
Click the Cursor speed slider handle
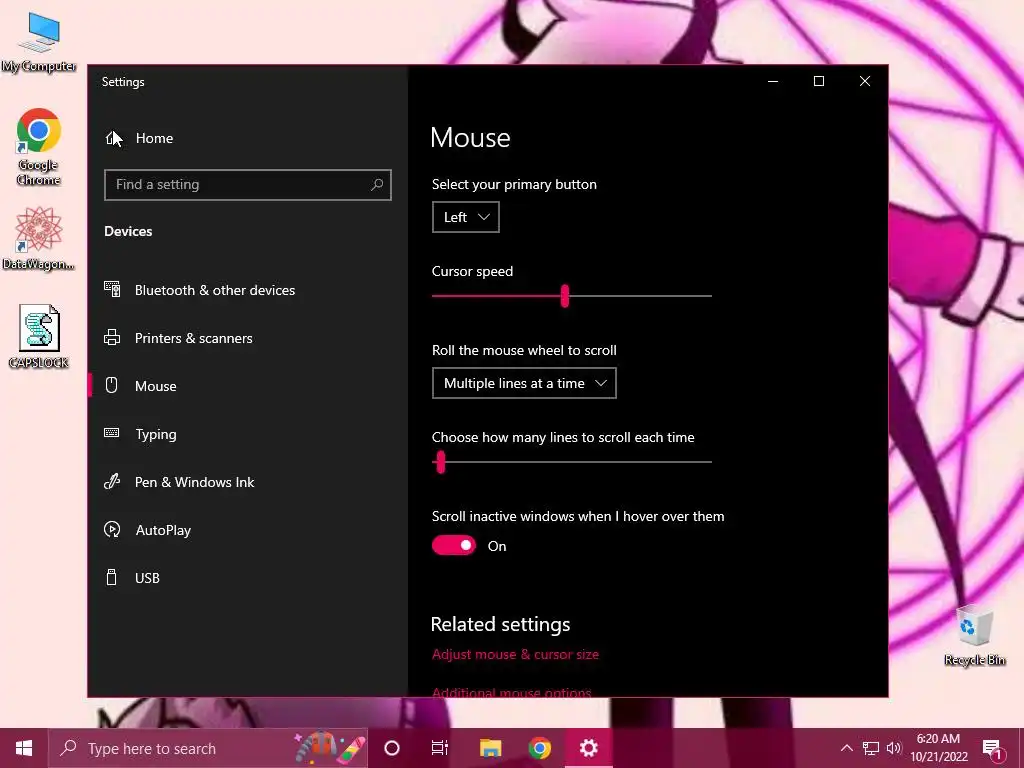(x=565, y=296)
